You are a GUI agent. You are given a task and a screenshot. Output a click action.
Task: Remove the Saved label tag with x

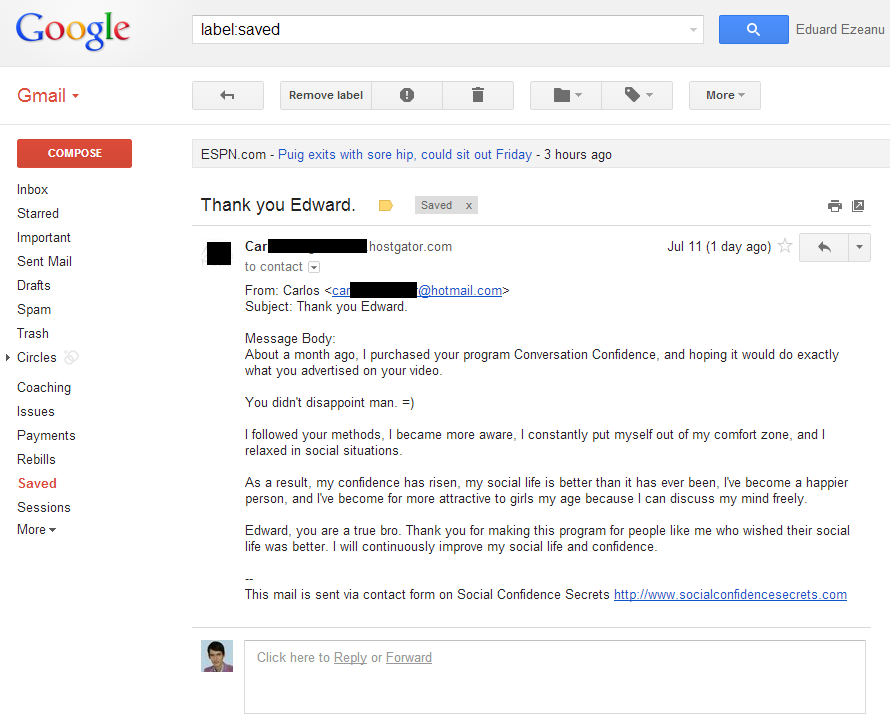tap(469, 205)
